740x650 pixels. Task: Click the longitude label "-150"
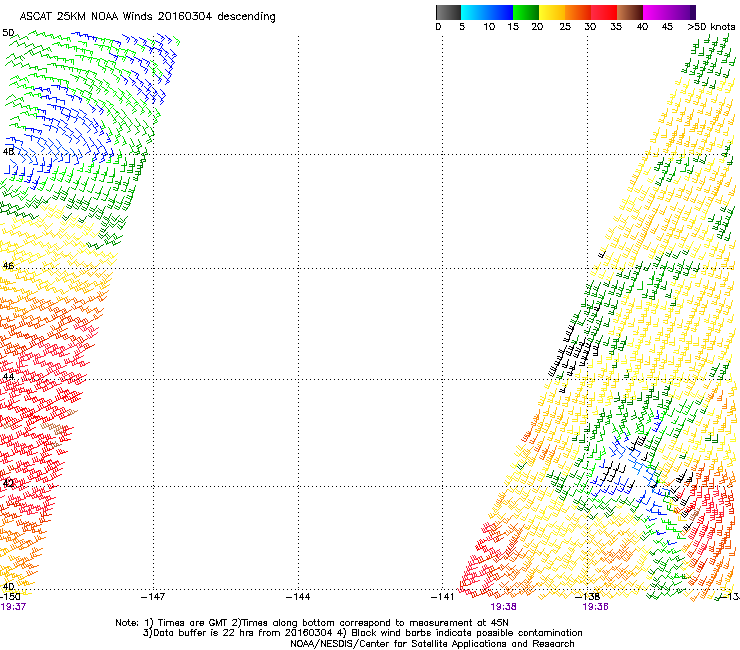pyautogui.click(x=10, y=597)
